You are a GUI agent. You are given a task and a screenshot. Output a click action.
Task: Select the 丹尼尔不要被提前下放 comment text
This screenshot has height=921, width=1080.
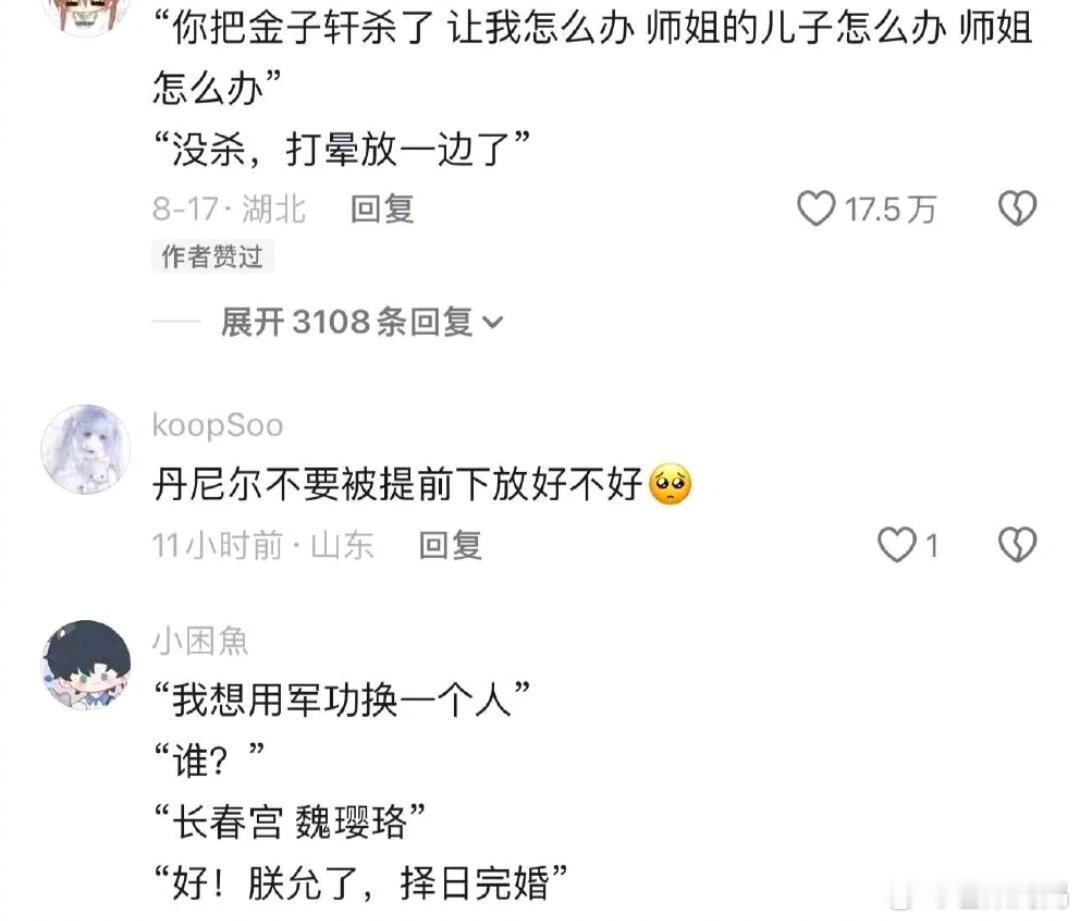[397, 484]
